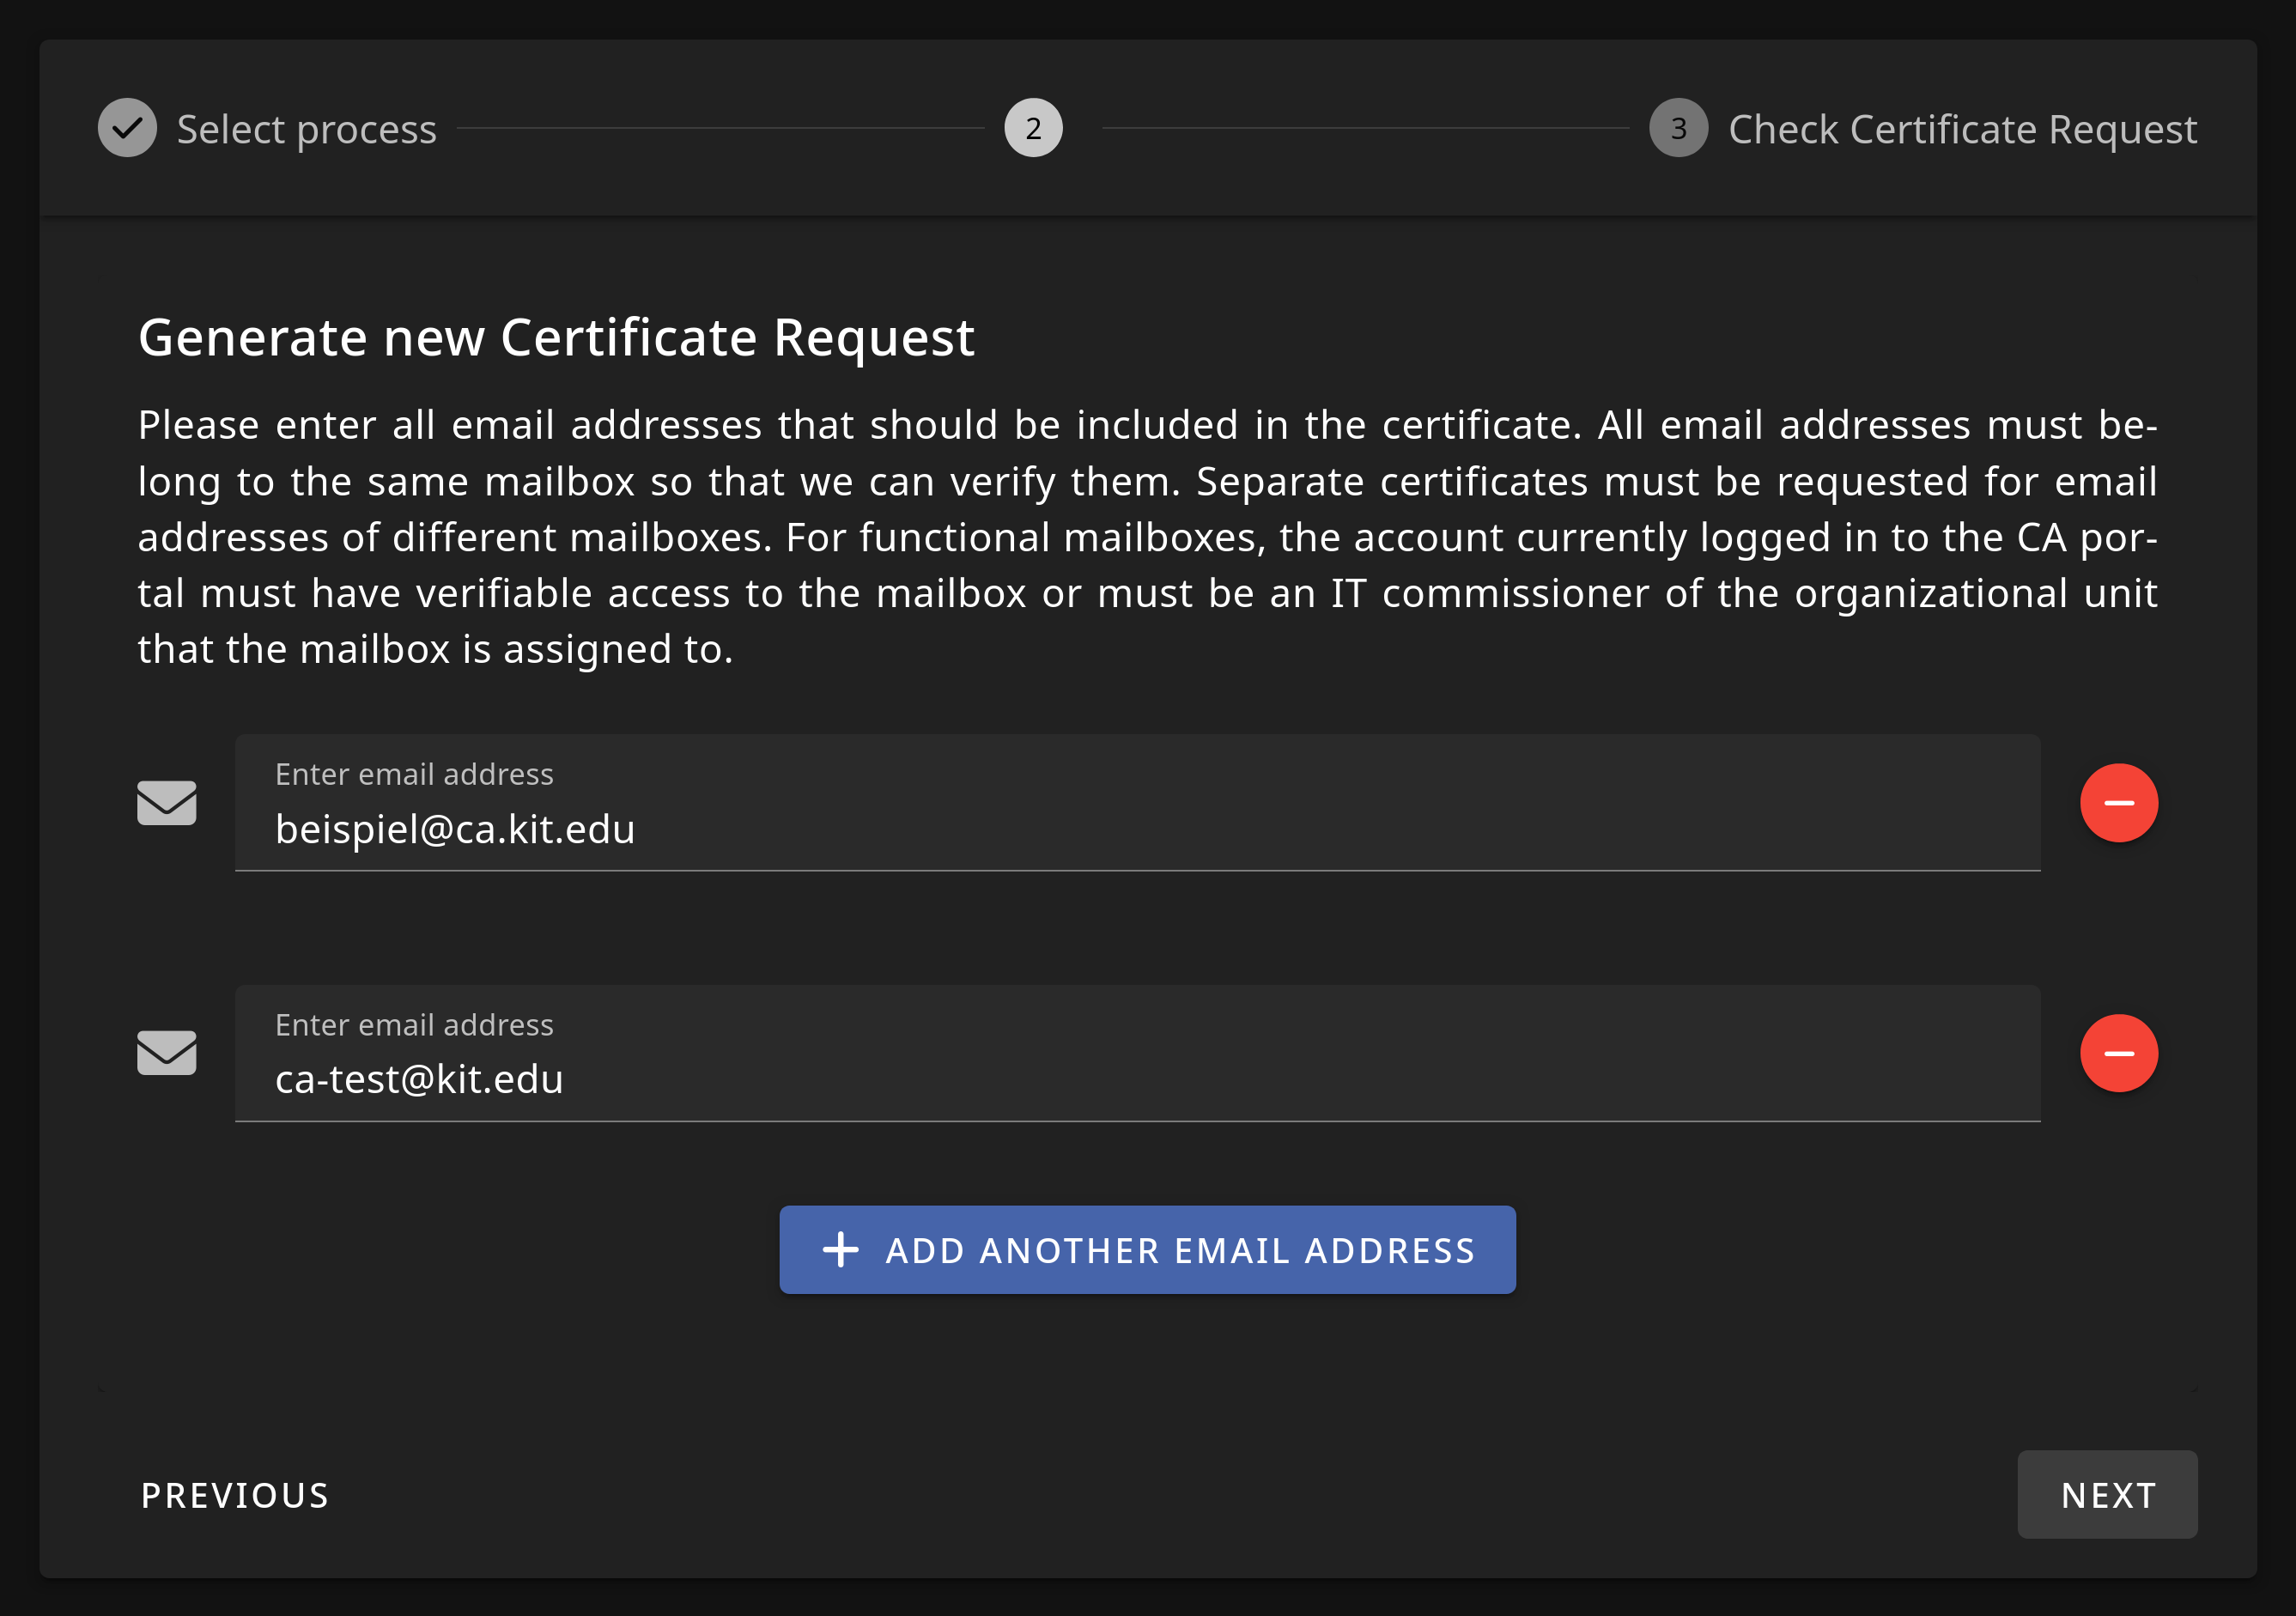Go back to the Select process step
Viewport: 2296px width, 1616px height.
pyautogui.click(x=306, y=129)
